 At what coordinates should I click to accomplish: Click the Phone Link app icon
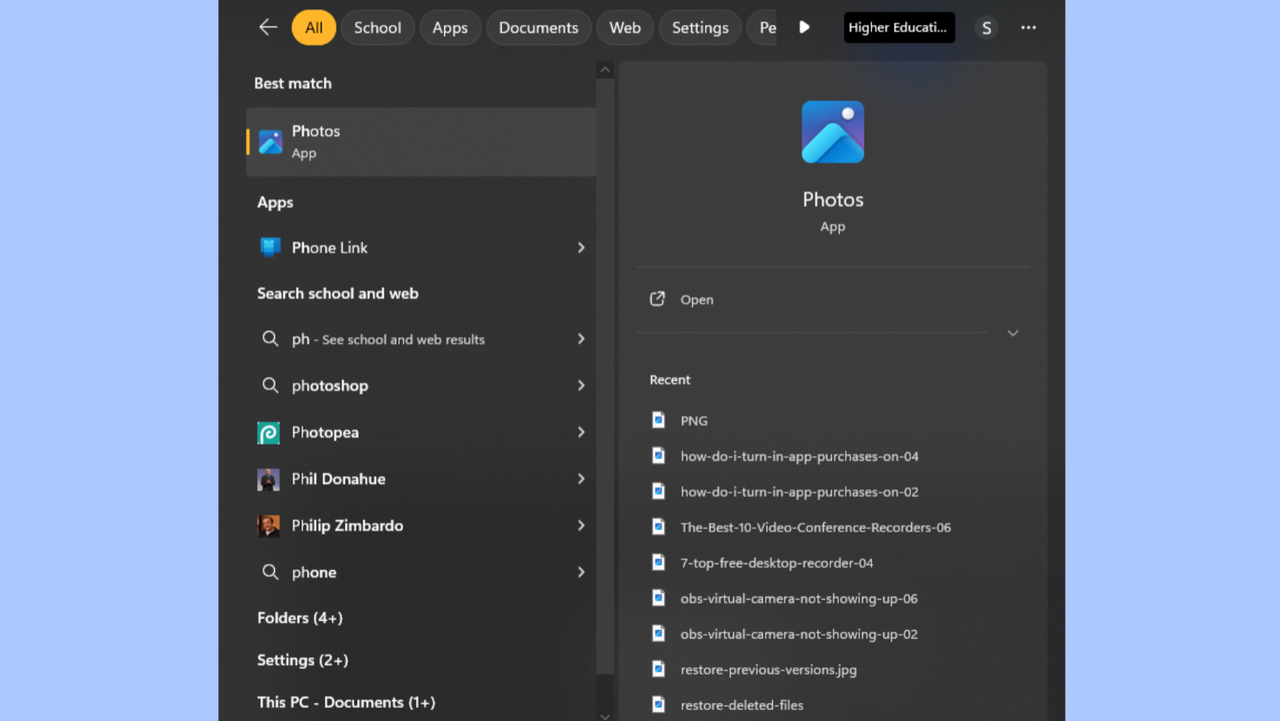click(x=270, y=248)
